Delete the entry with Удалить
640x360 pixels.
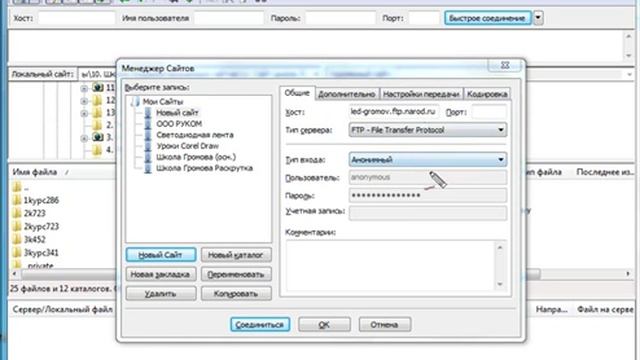click(x=160, y=293)
